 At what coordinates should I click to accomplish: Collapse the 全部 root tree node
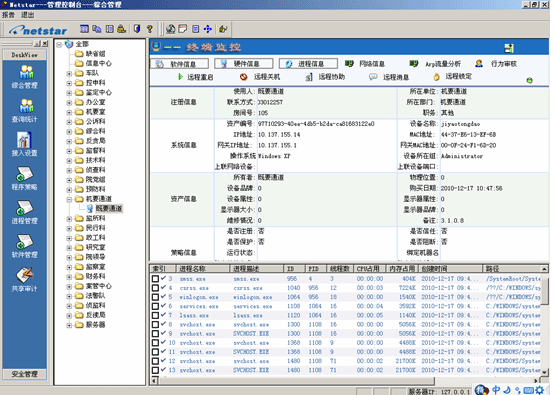point(59,45)
